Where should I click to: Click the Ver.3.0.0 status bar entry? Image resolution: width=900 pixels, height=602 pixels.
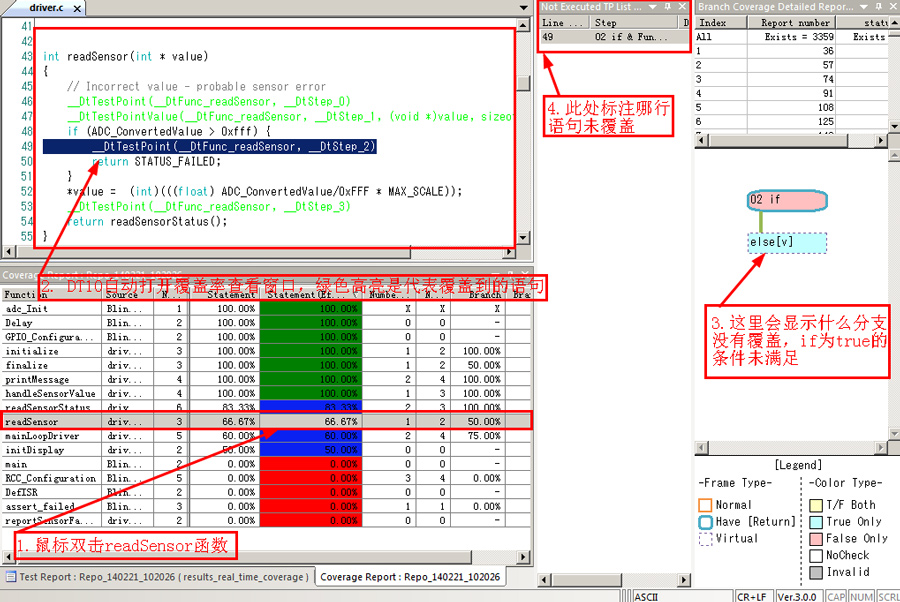point(797,596)
